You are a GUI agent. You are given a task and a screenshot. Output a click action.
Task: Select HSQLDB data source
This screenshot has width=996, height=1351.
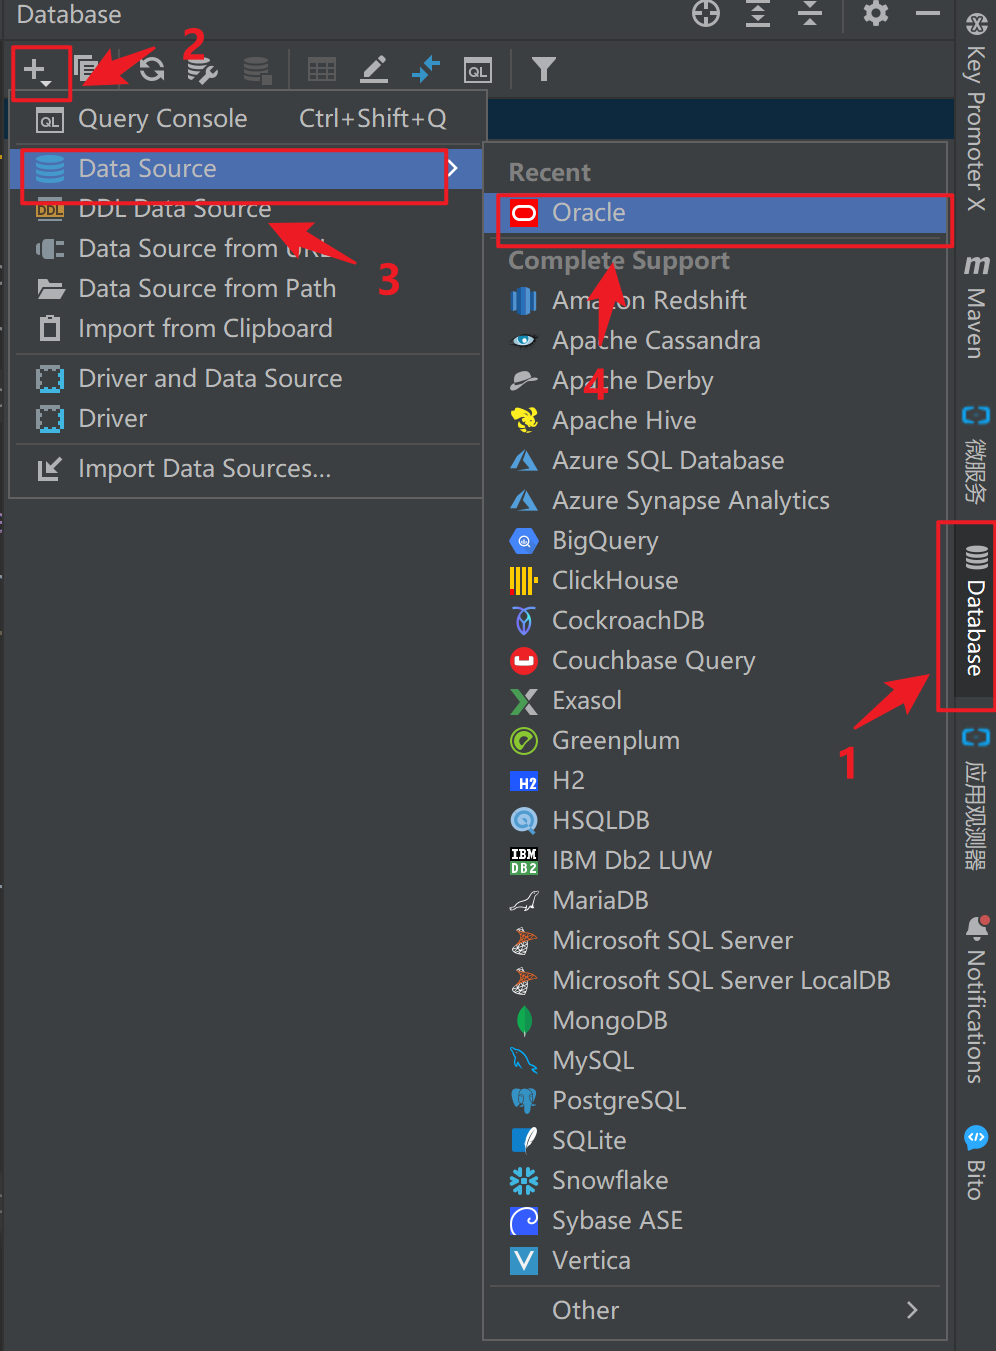click(x=715, y=821)
